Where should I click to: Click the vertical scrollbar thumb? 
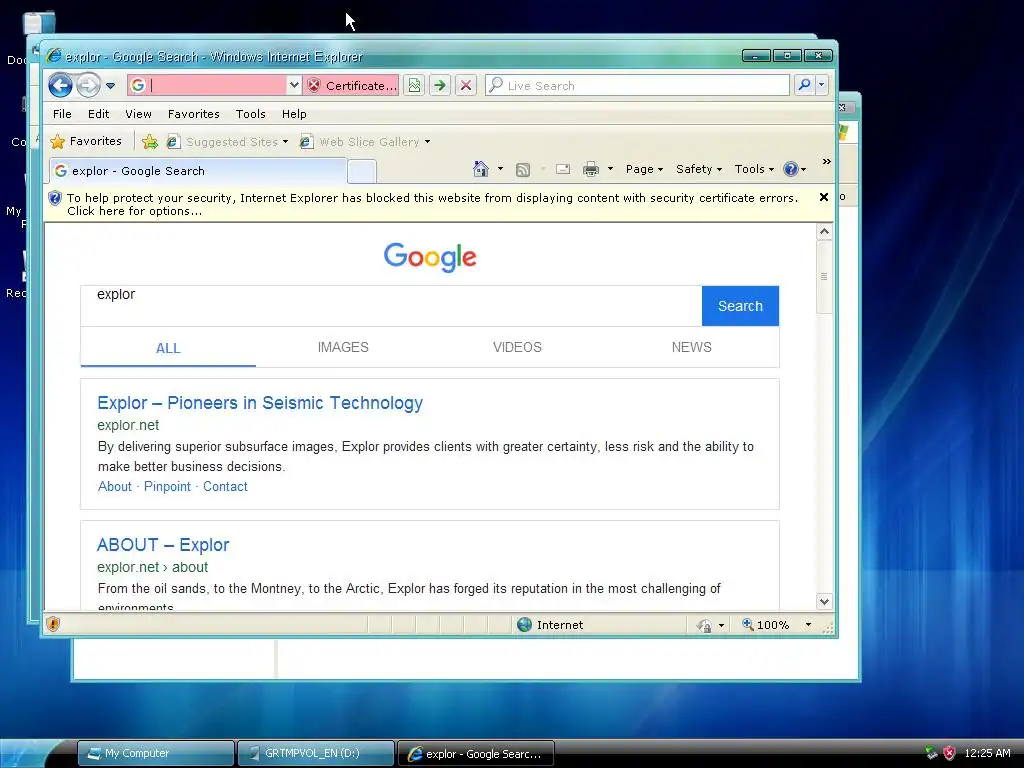coord(824,276)
